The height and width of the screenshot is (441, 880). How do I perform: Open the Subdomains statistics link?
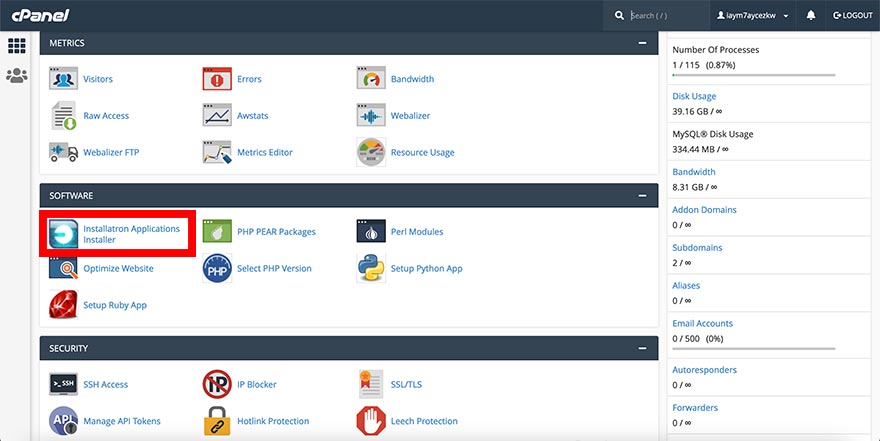coord(697,247)
